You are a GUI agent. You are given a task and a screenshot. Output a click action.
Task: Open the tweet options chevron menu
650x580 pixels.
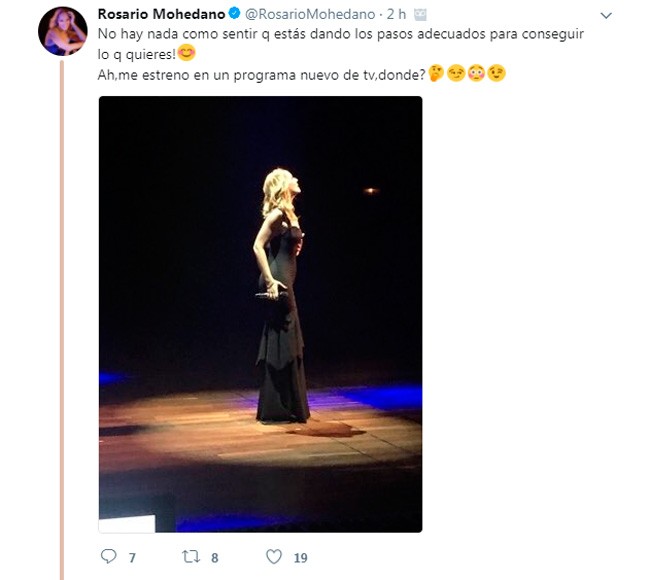tap(606, 16)
